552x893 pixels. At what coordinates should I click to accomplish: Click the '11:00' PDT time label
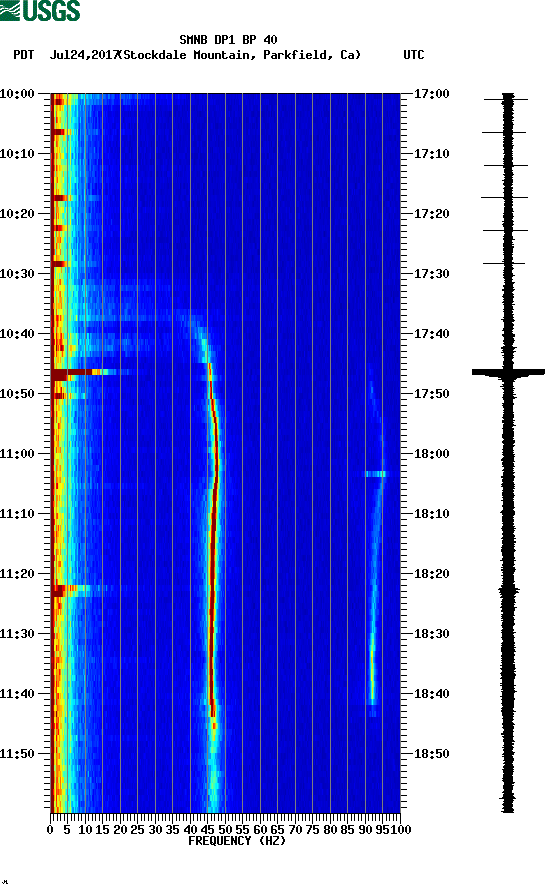pos(17,454)
